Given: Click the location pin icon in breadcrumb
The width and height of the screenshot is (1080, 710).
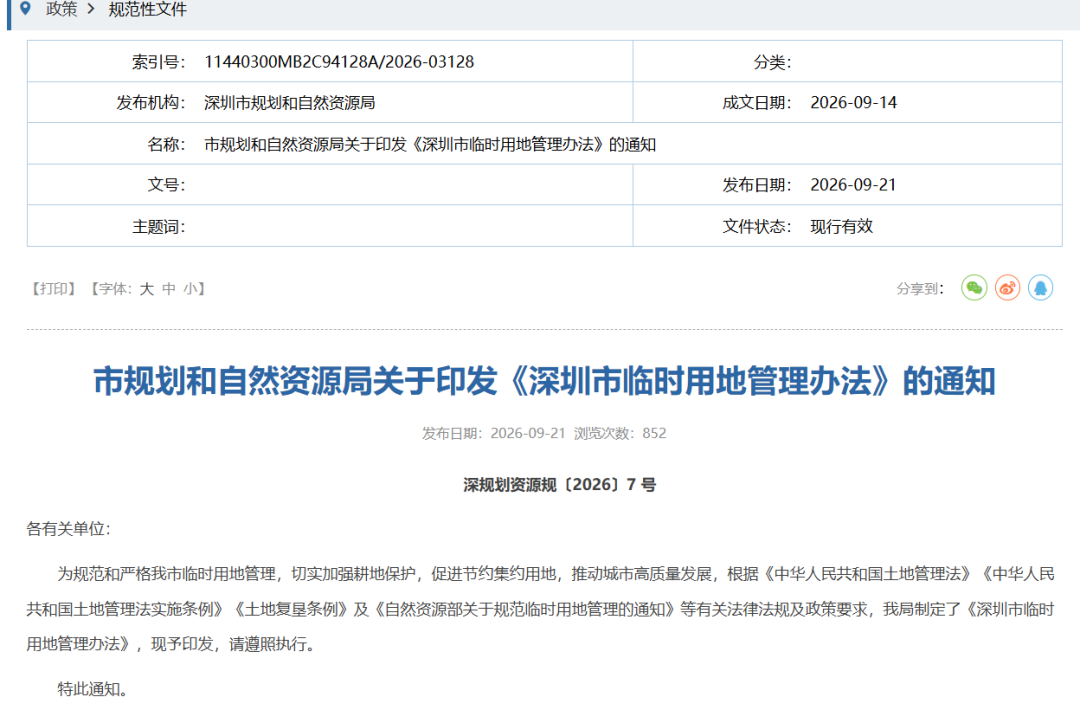Looking at the screenshot, I should [25, 9].
